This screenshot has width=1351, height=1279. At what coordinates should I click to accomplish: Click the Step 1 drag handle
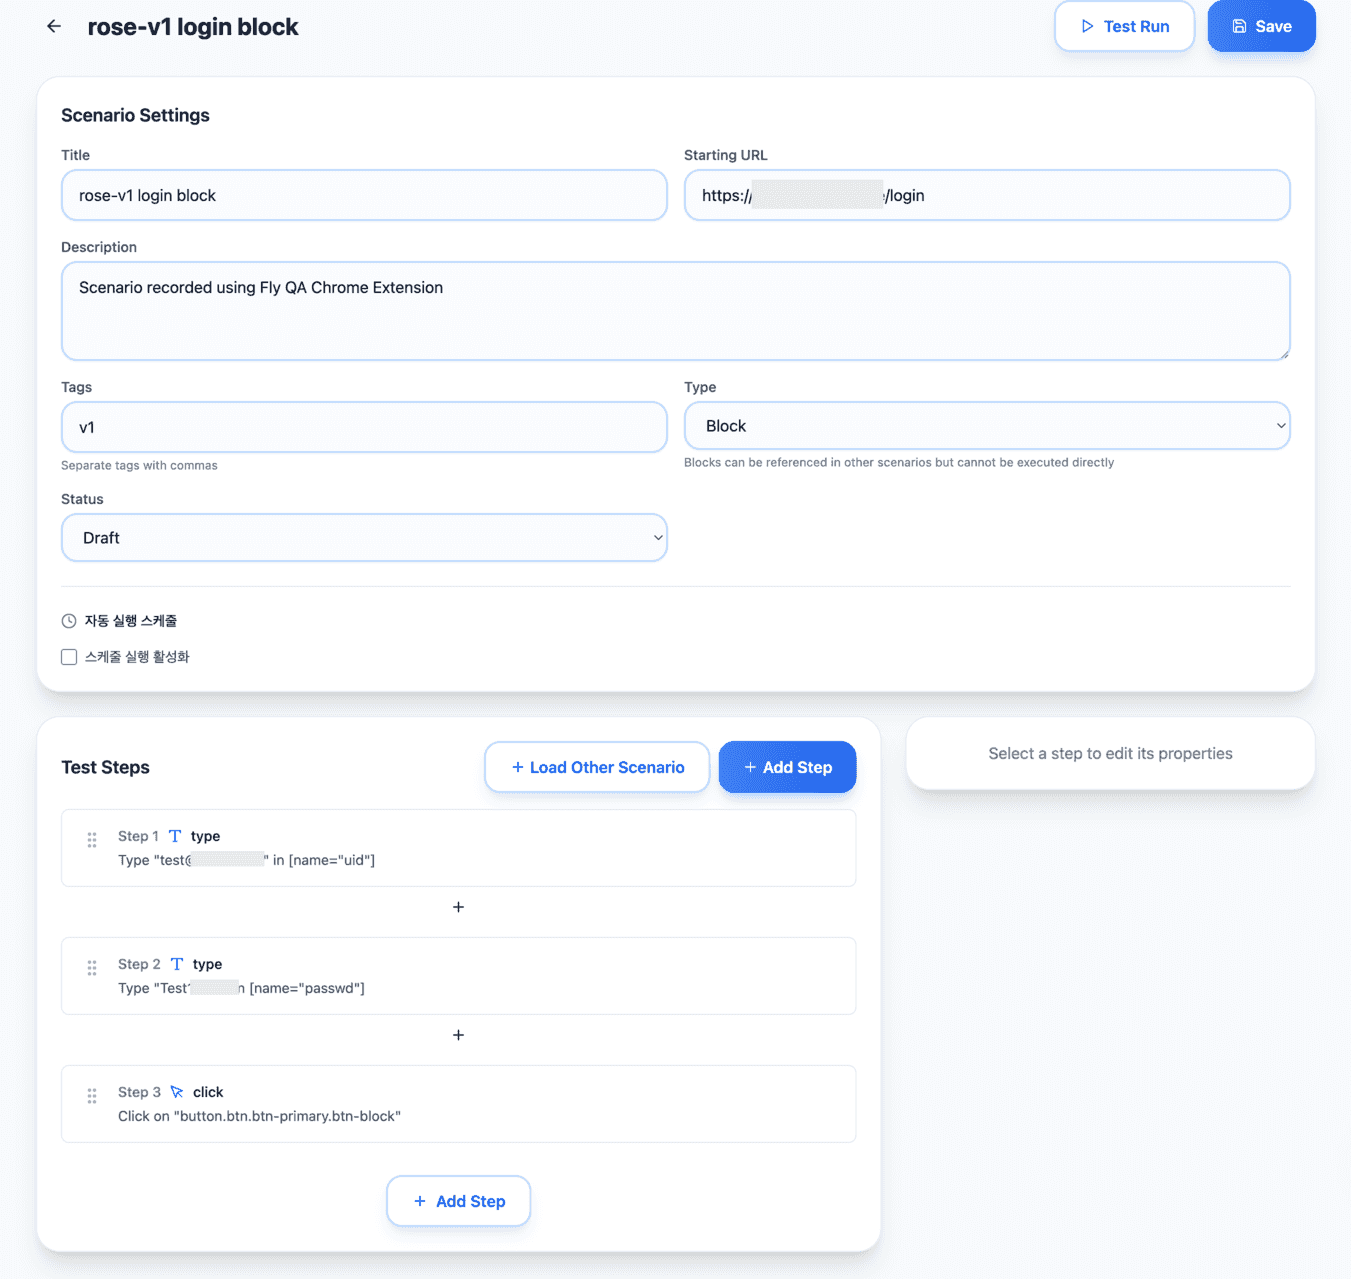pyautogui.click(x=92, y=840)
